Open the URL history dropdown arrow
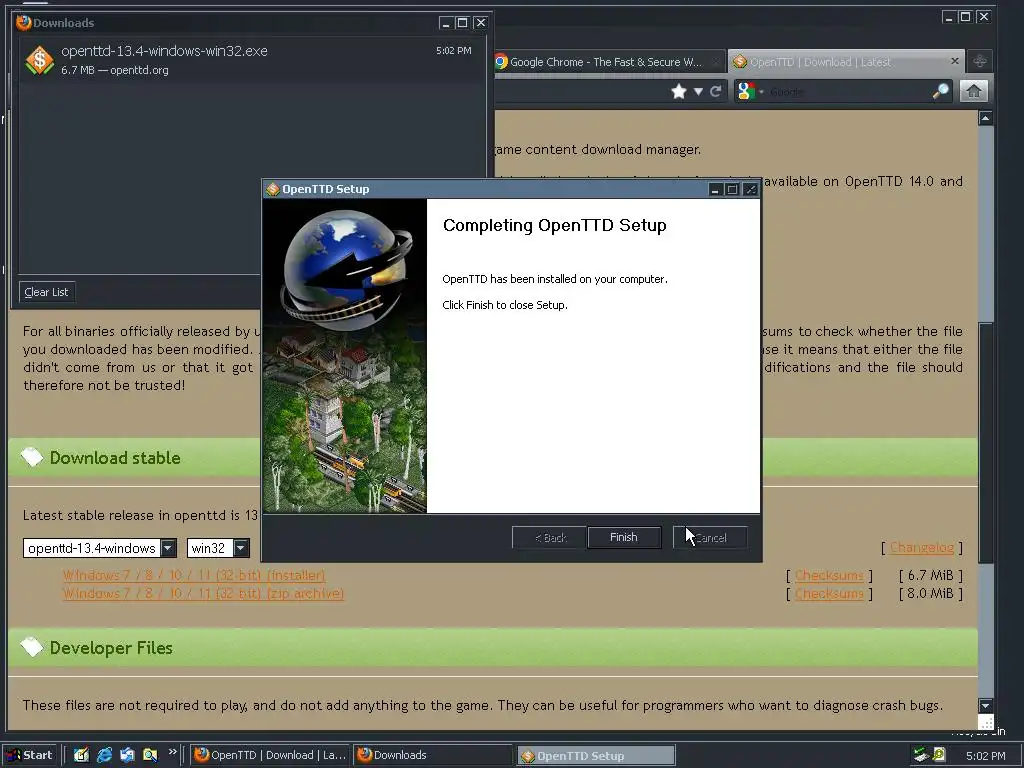 tap(698, 91)
